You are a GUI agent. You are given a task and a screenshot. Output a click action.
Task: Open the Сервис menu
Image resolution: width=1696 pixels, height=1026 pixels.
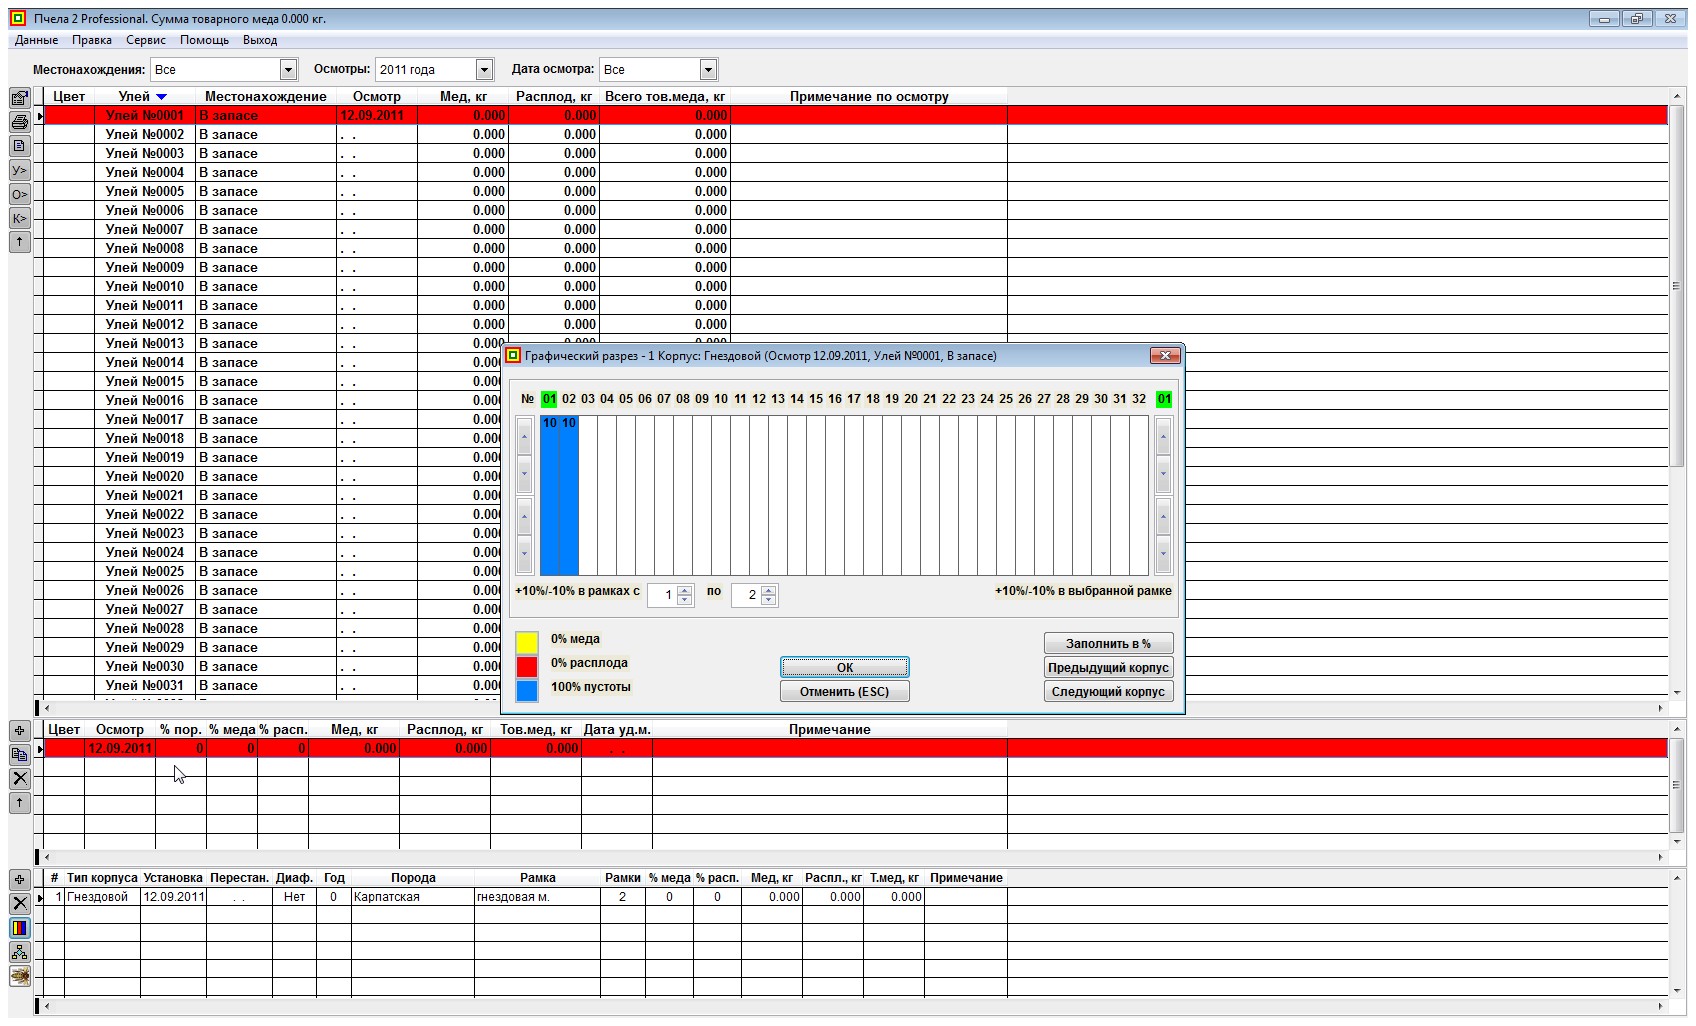click(x=146, y=40)
